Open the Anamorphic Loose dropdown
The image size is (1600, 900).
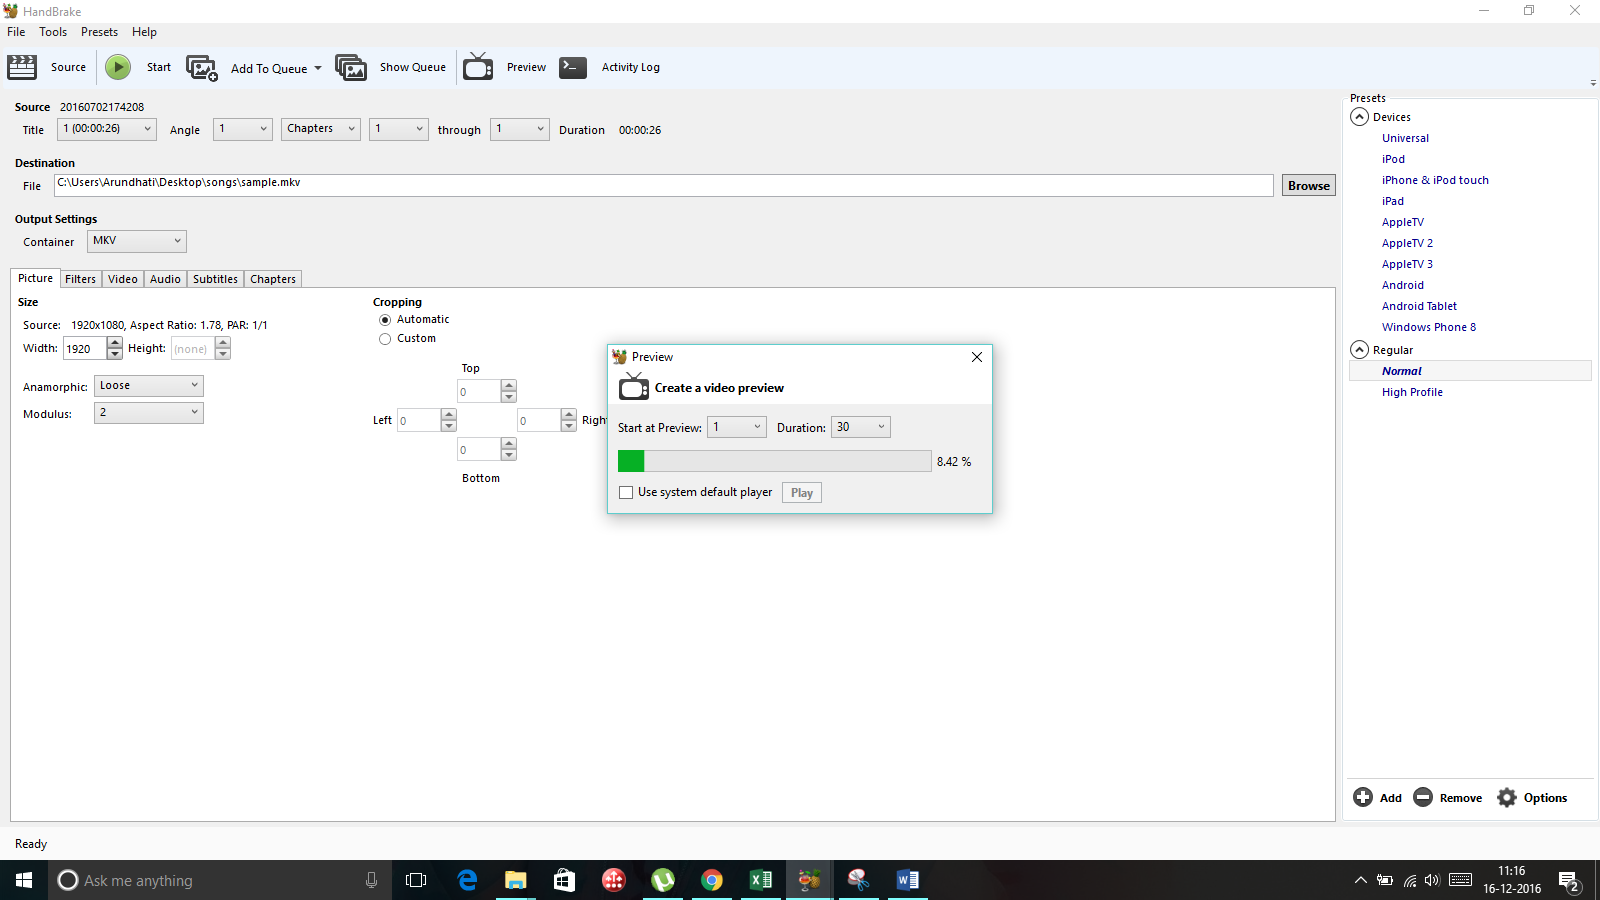pyautogui.click(x=149, y=386)
